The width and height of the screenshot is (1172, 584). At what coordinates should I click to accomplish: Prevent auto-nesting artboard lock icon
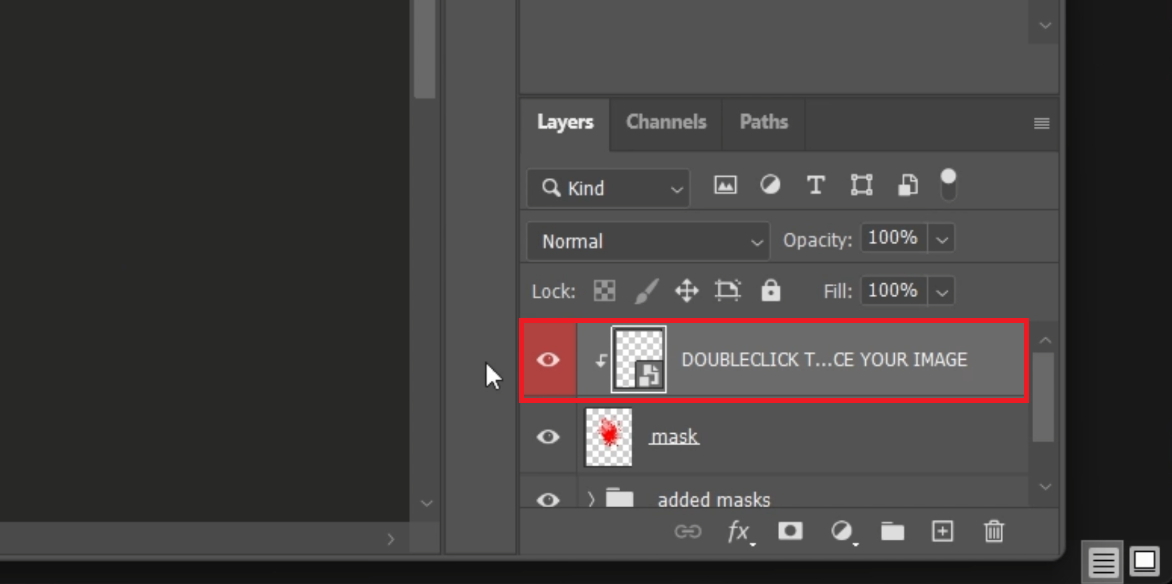727,290
